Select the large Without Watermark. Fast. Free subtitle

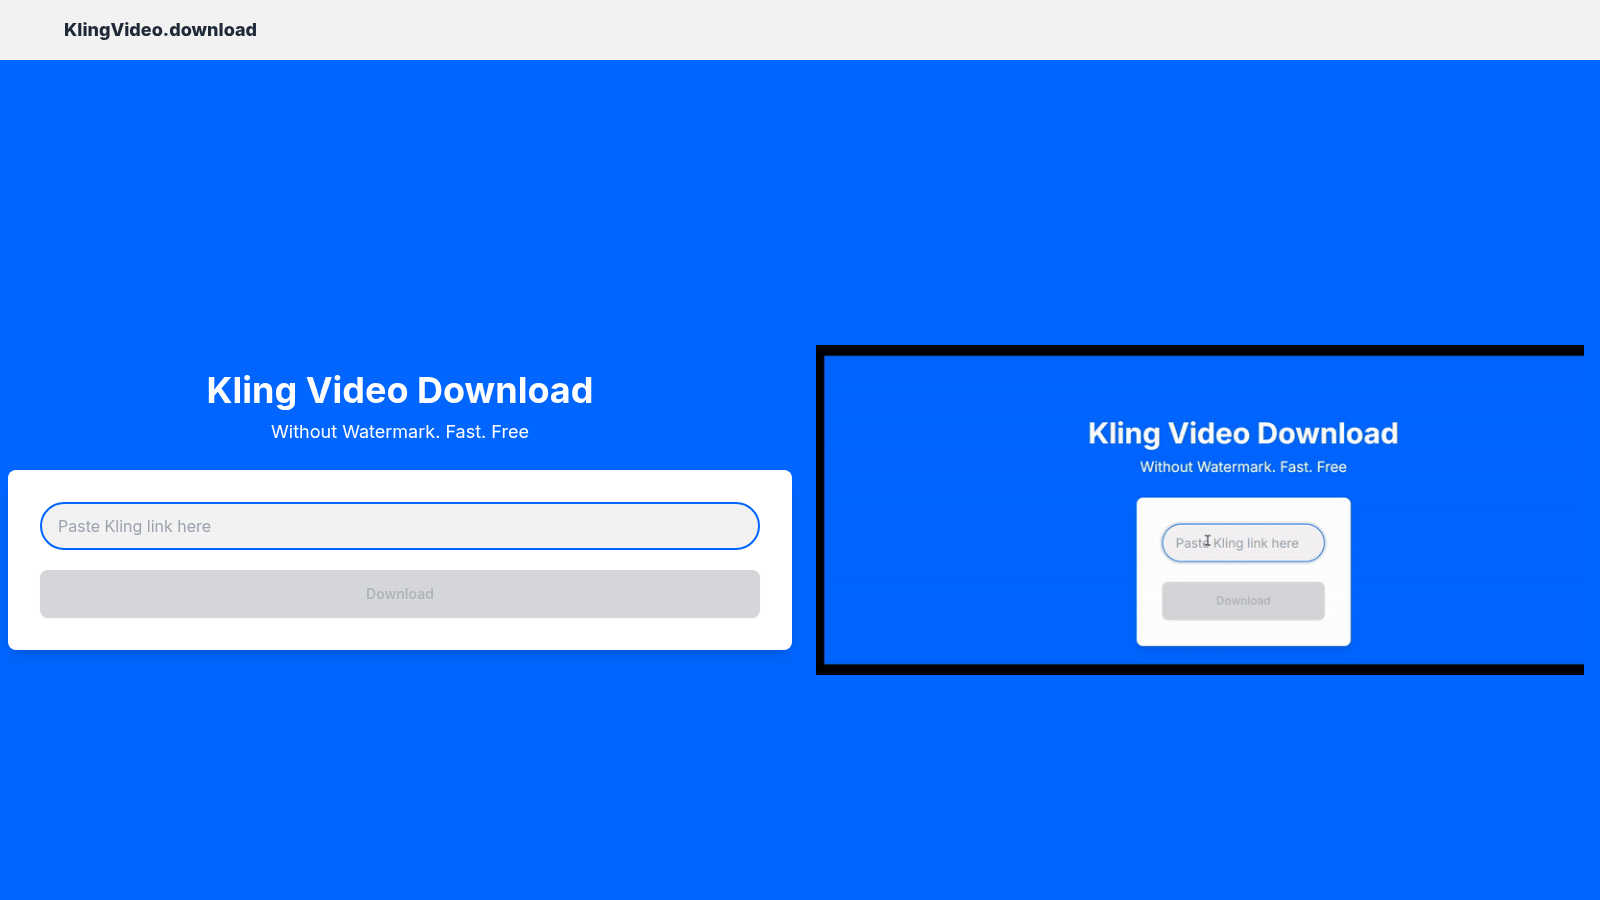[400, 432]
